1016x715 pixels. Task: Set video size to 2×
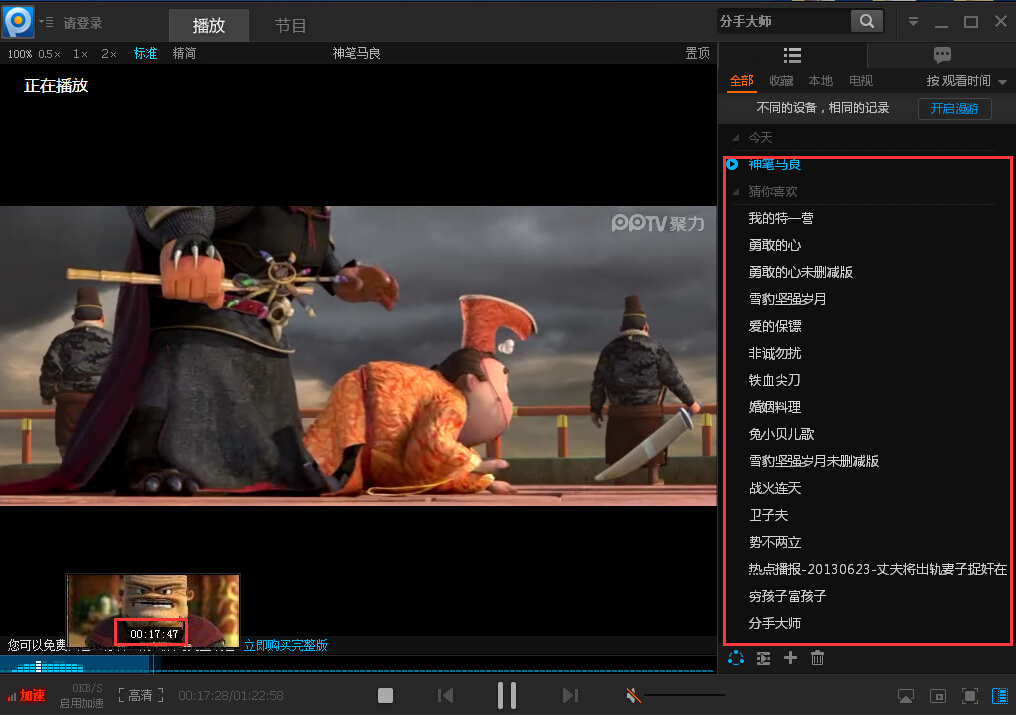click(x=109, y=54)
